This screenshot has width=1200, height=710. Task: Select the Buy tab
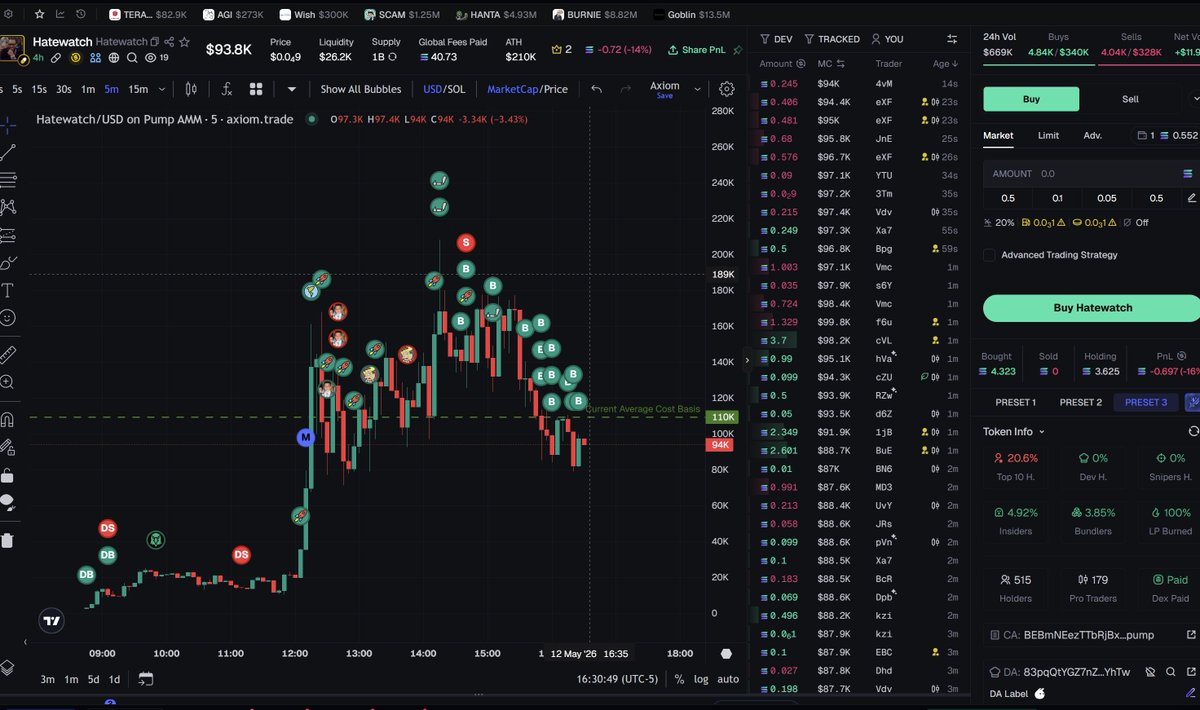[x=1031, y=99]
